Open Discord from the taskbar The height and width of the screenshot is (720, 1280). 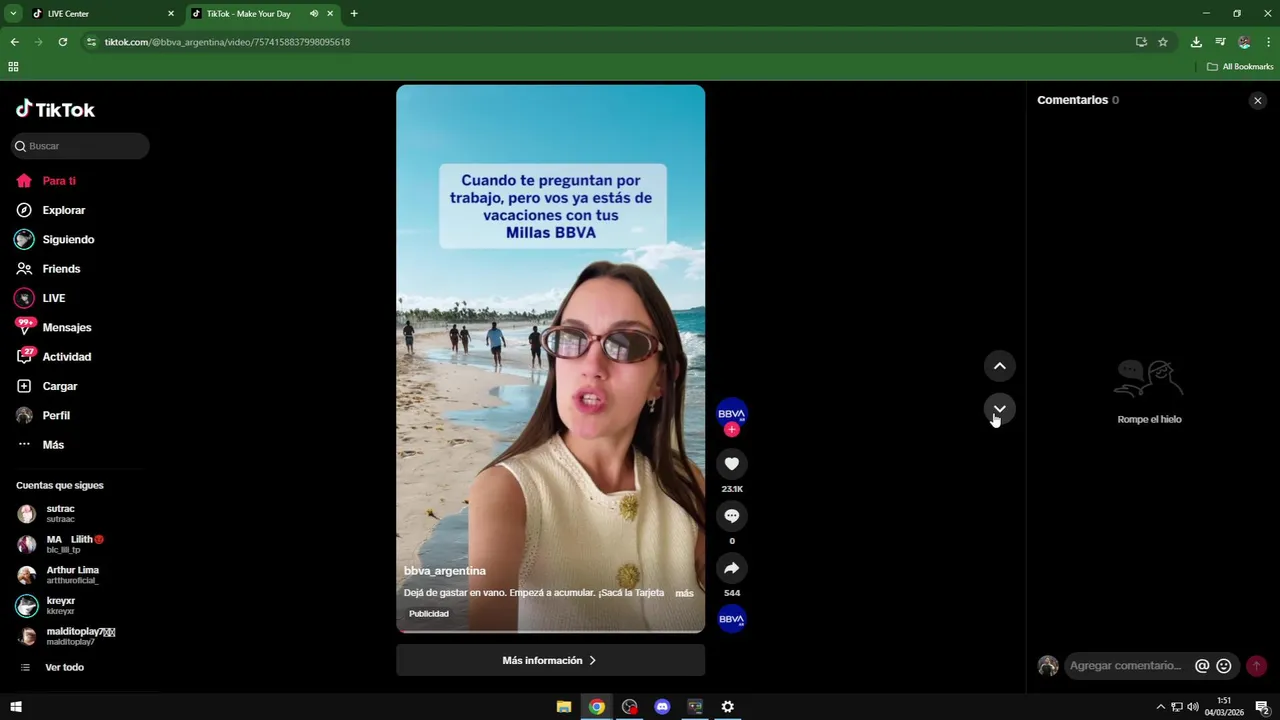[662, 707]
